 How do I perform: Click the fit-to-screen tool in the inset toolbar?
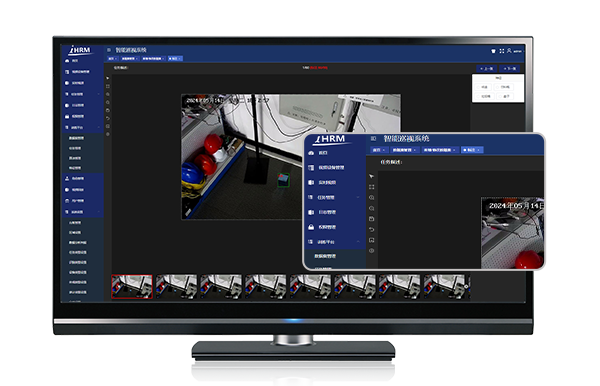click(371, 187)
